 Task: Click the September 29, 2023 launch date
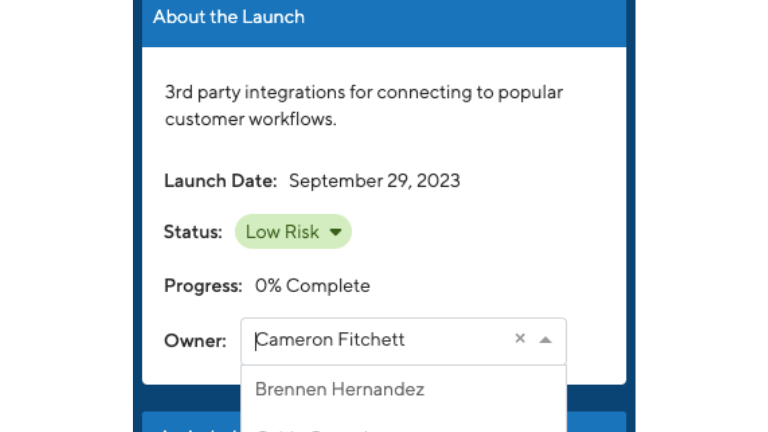[374, 181]
